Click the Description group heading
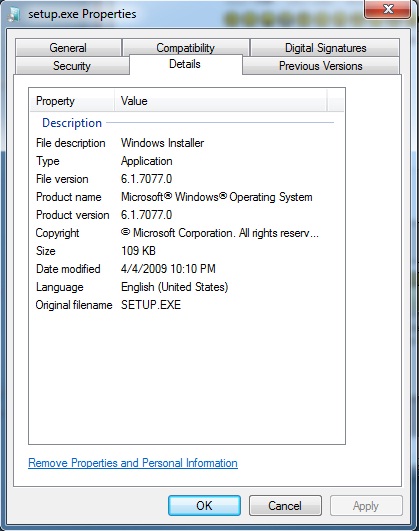Screen dimensions: 419x531 click(72, 123)
